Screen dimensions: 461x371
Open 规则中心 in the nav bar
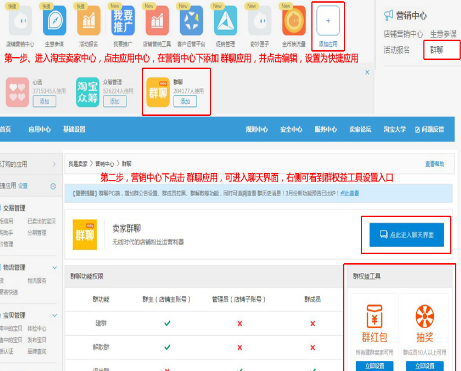(257, 129)
